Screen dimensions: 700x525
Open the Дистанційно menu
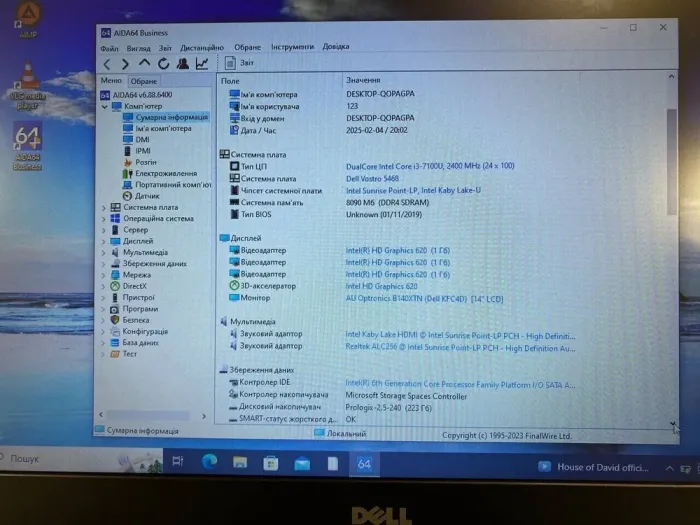(202, 47)
